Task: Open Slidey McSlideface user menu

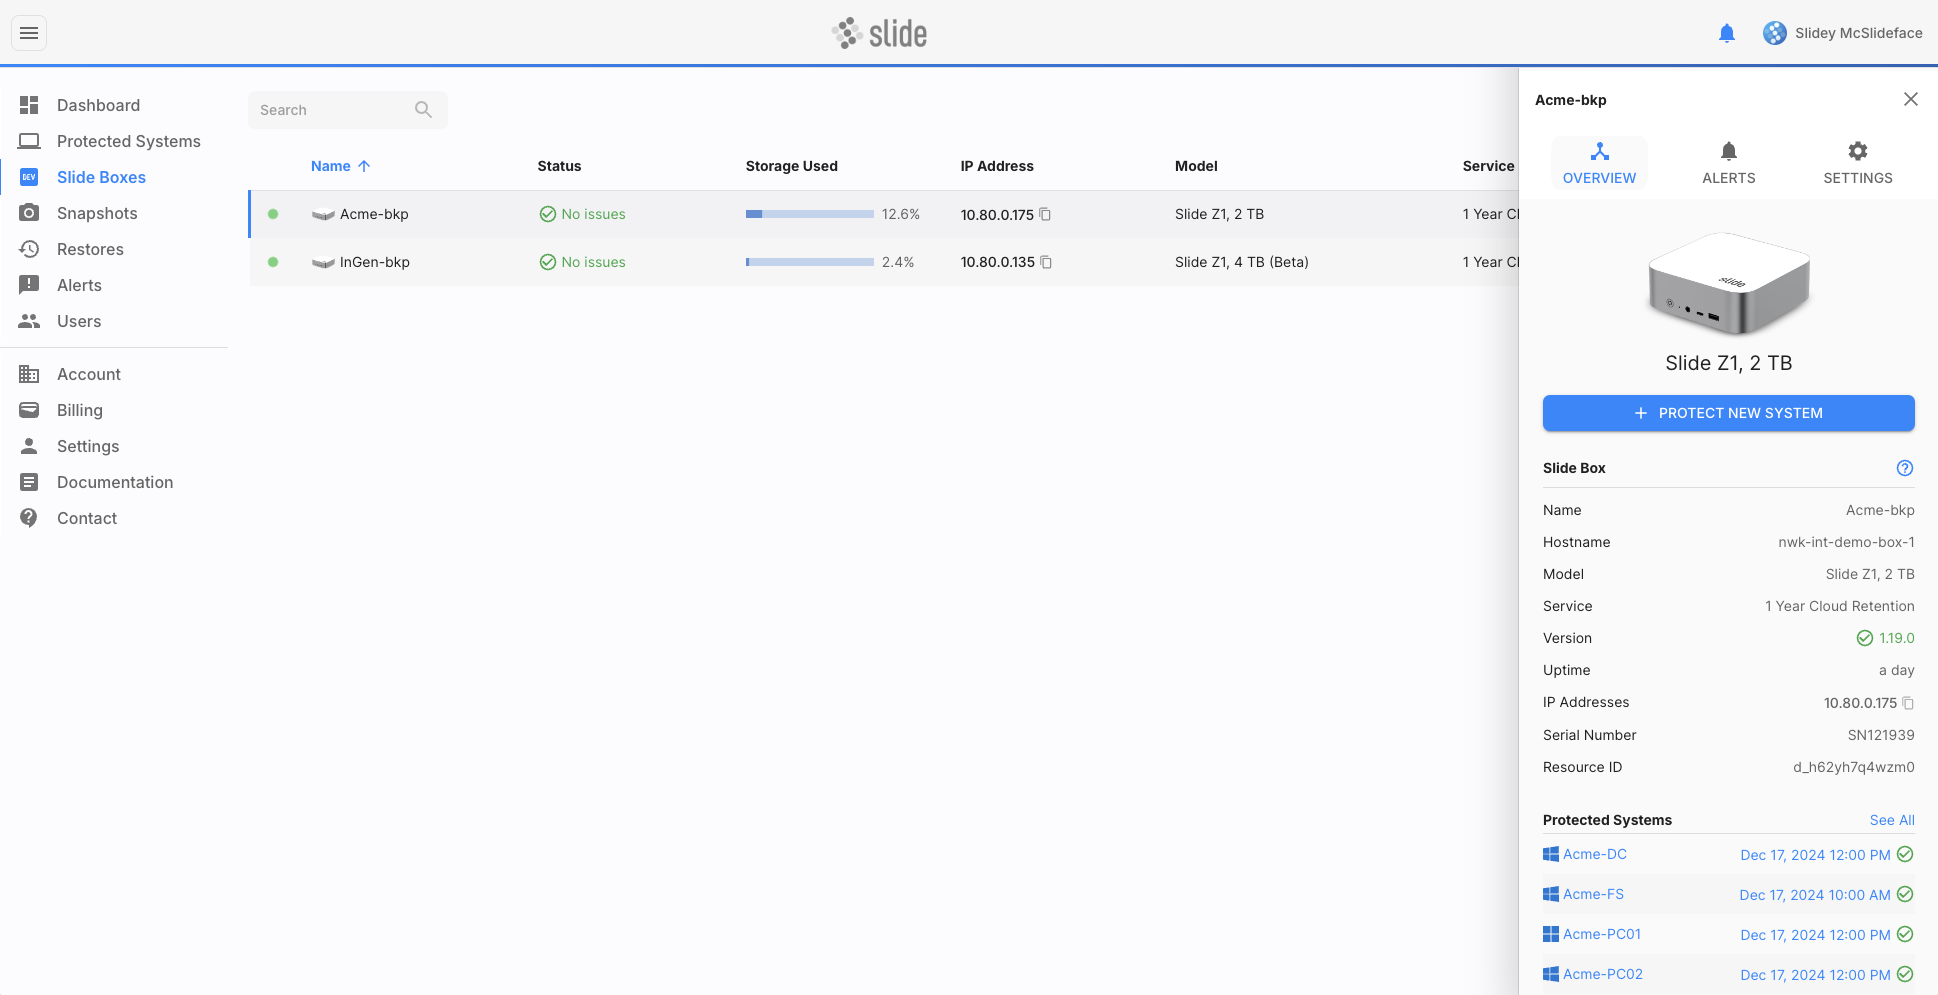Action: point(1842,33)
